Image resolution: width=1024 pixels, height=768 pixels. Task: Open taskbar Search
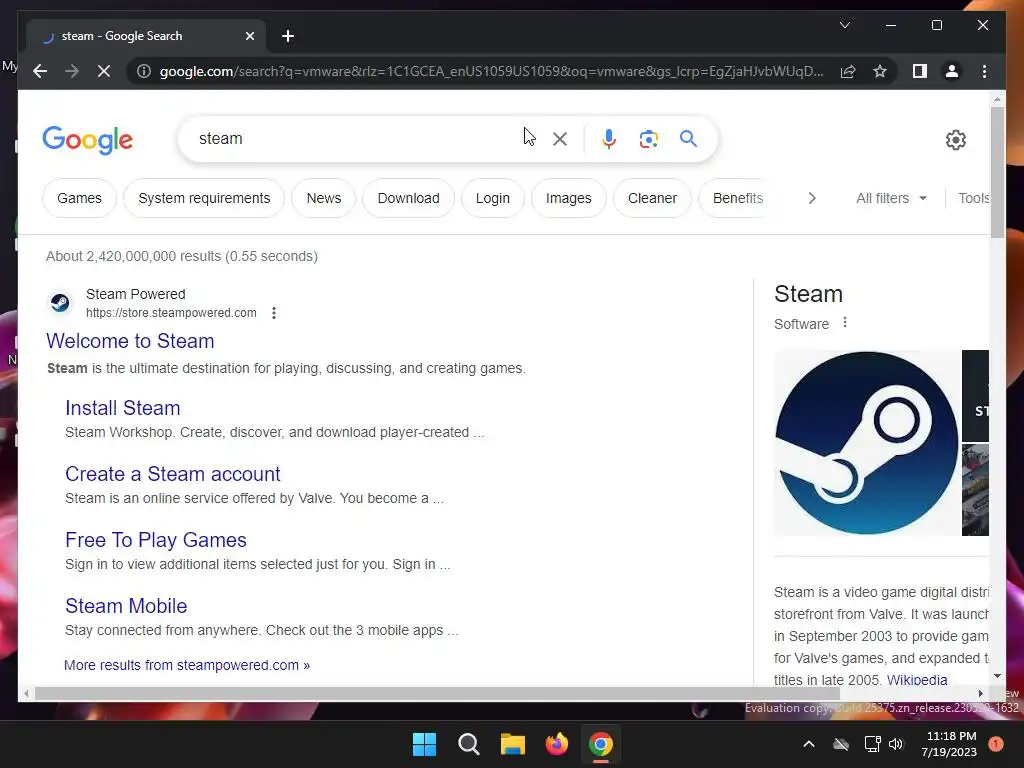[469, 744]
